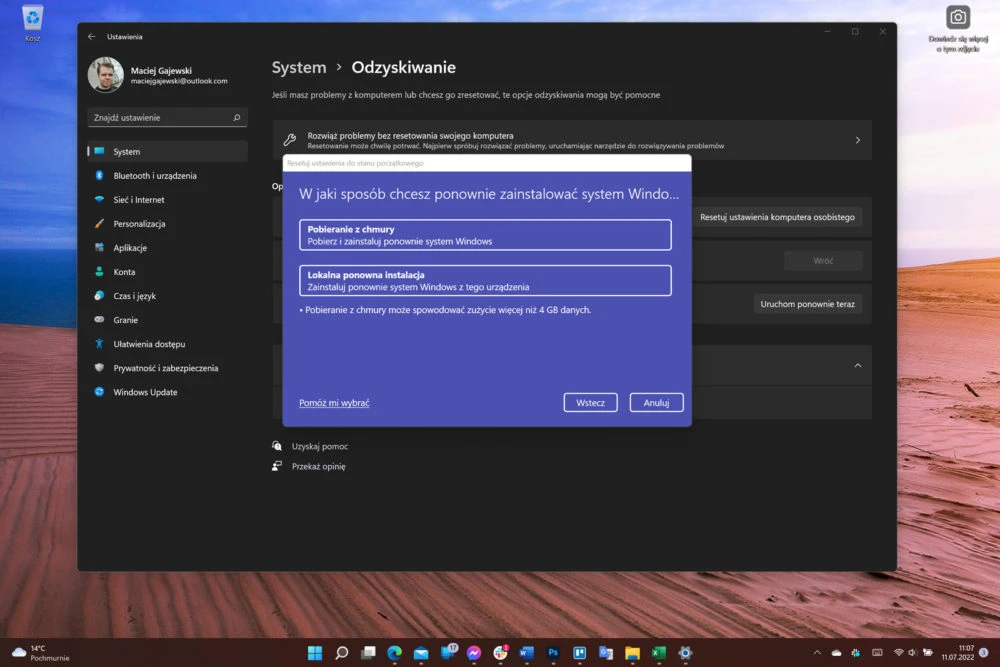Click Resetuj ustawienia komputera osobistego button
This screenshot has height=667, width=1000.
pyautogui.click(x=777, y=217)
